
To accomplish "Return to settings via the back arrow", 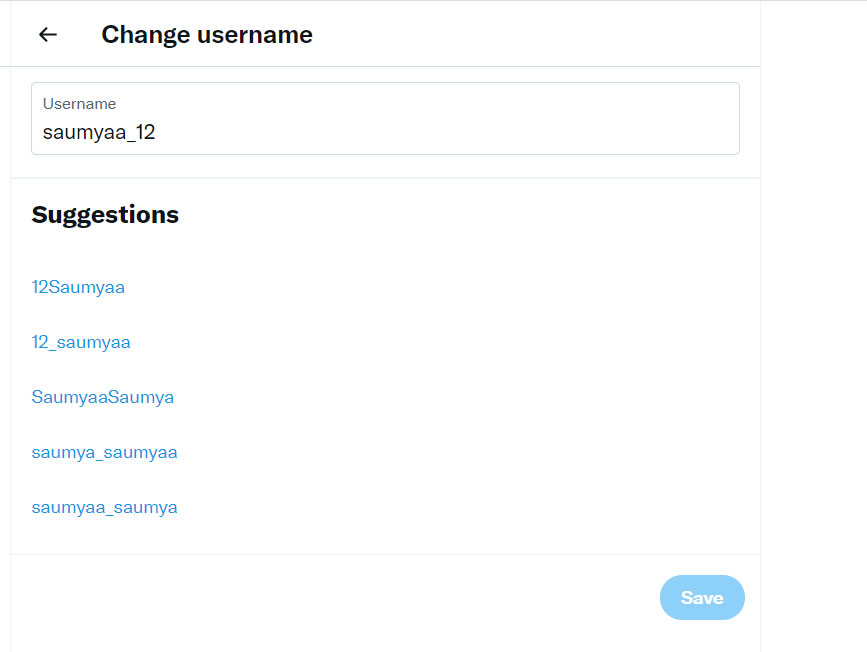I will pyautogui.click(x=47, y=34).
